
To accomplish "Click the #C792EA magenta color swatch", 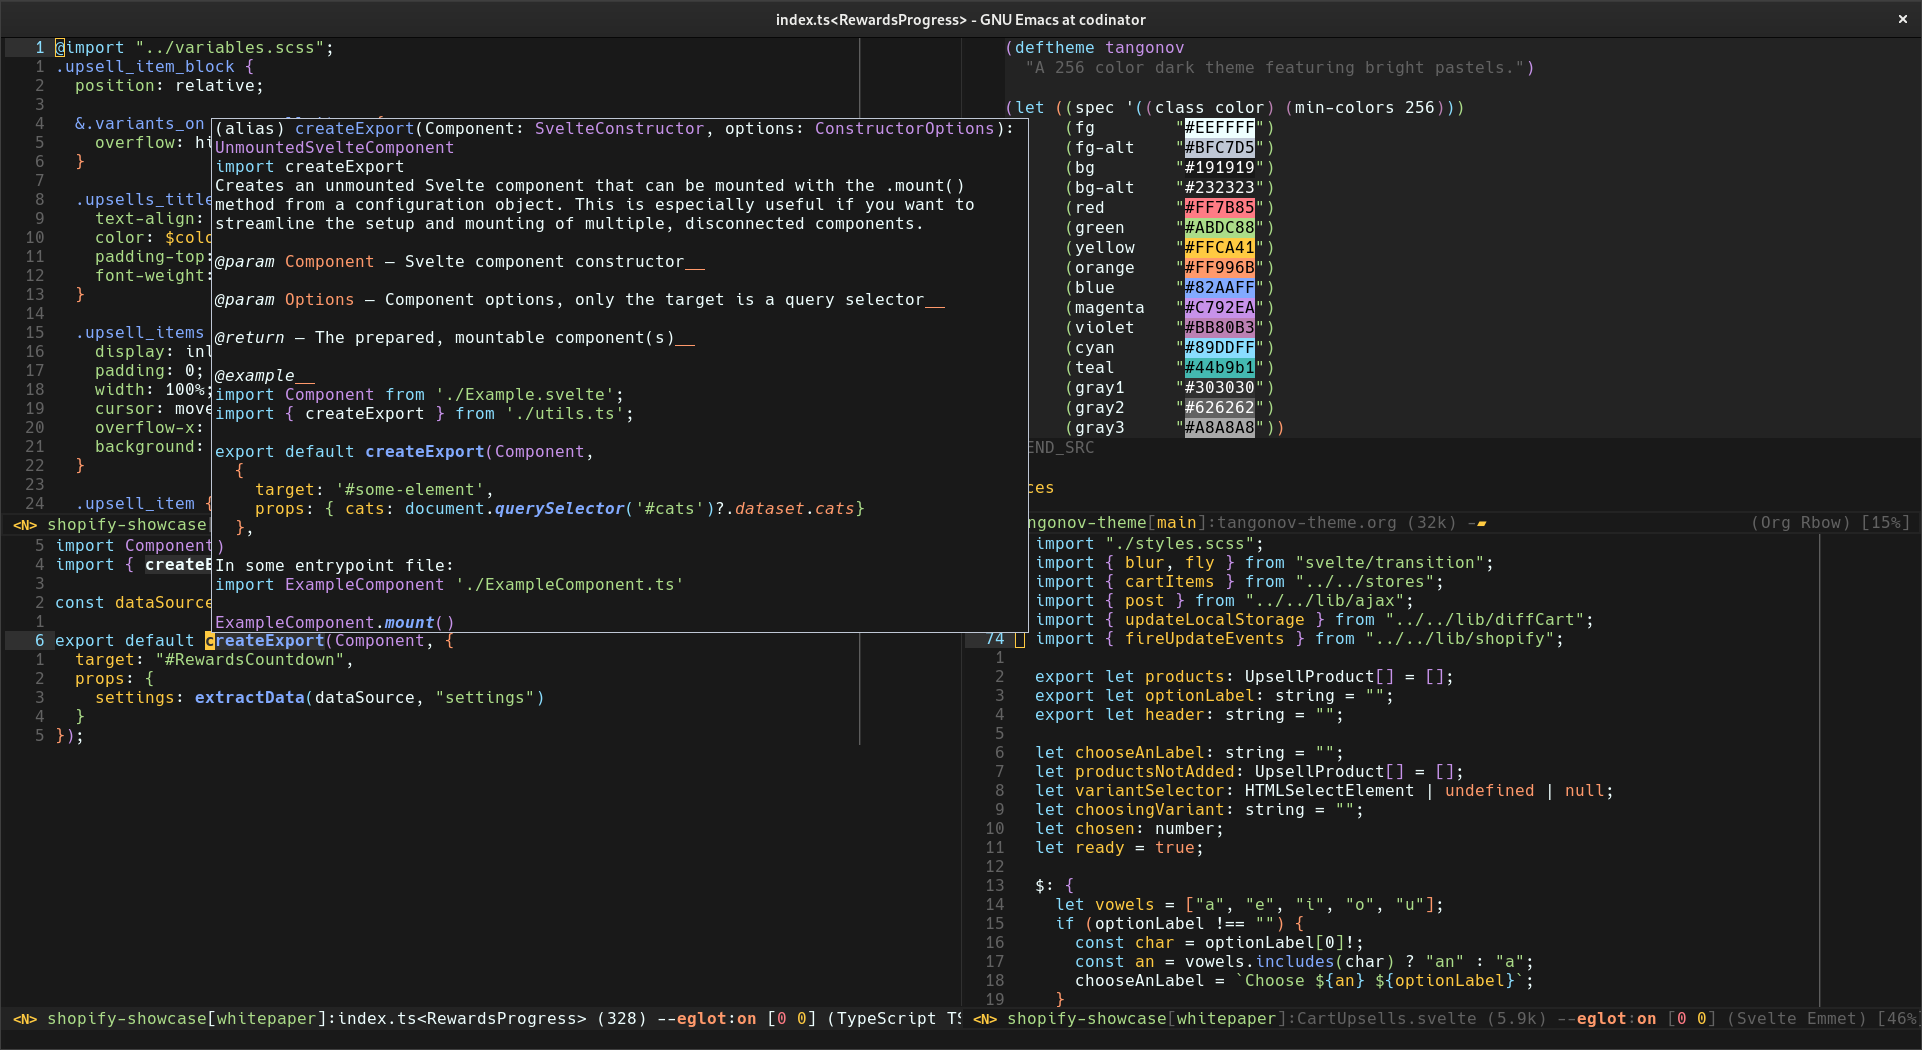I will click(1219, 308).
